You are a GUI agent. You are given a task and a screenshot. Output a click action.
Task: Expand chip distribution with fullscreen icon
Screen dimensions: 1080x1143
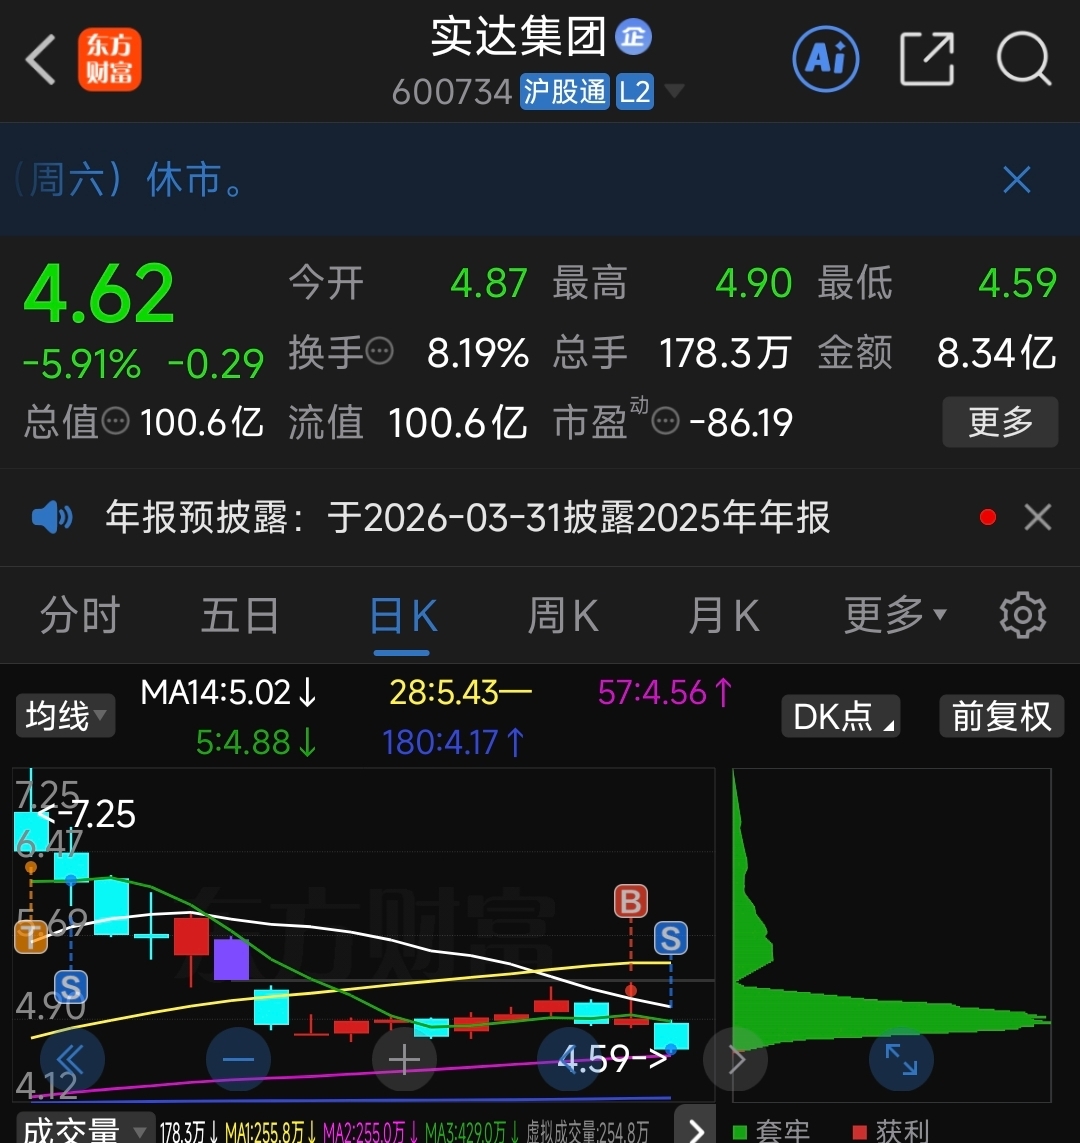point(901,1059)
